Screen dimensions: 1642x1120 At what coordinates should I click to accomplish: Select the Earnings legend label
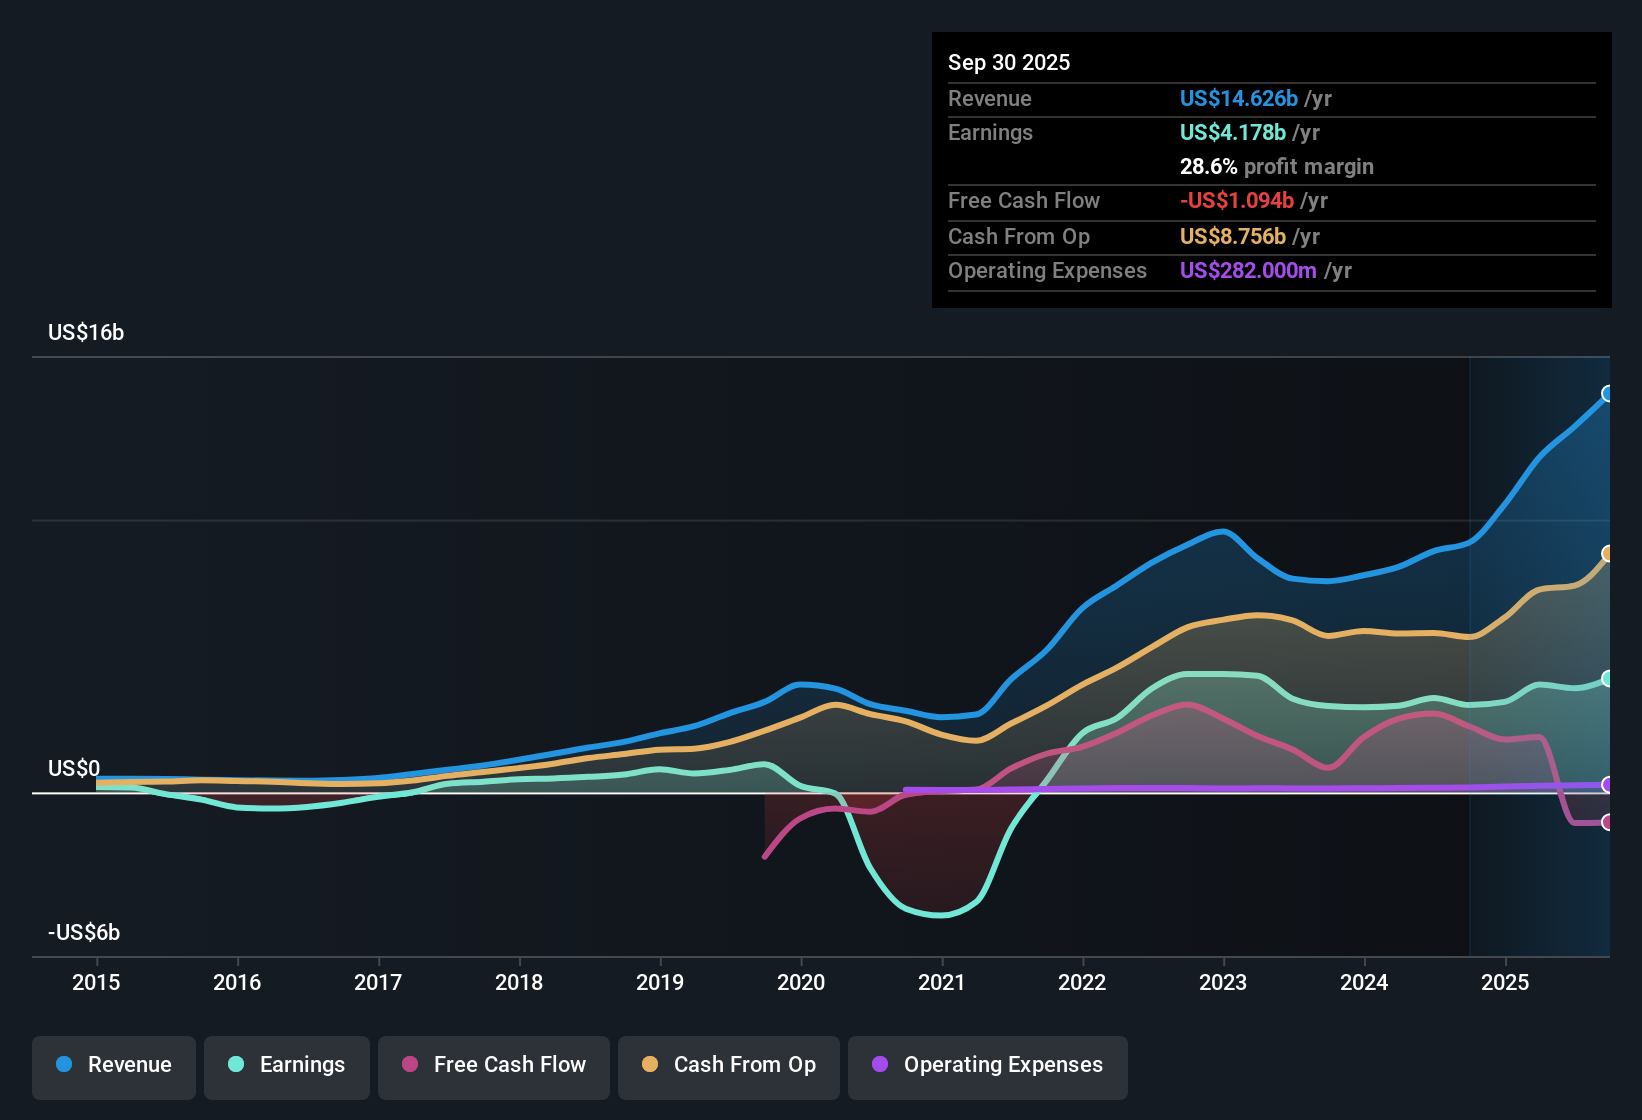tap(303, 1065)
